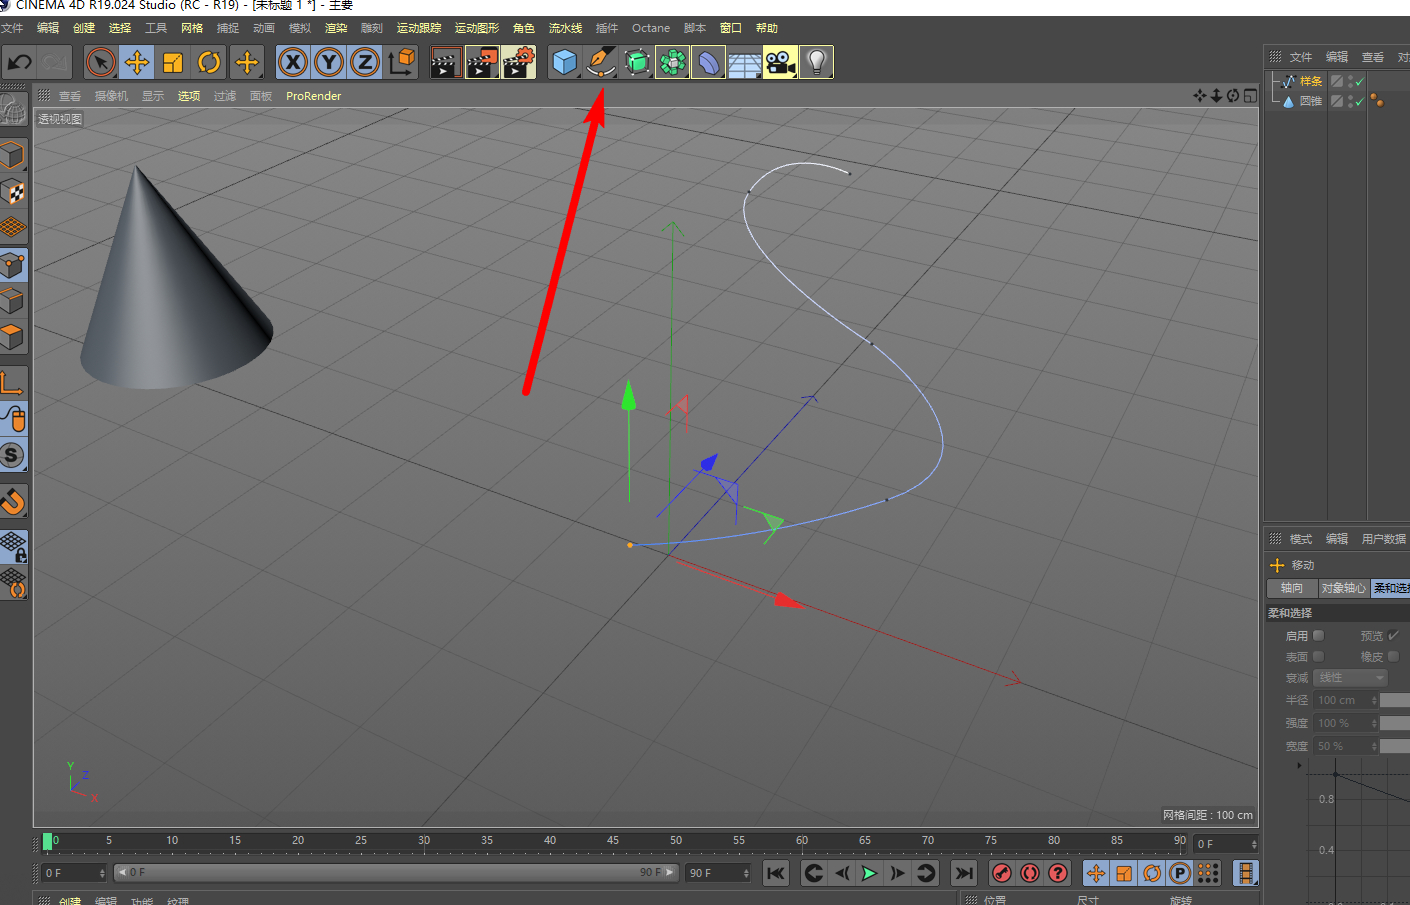Add a cube primitive object
The height and width of the screenshot is (905, 1410).
tap(565, 62)
